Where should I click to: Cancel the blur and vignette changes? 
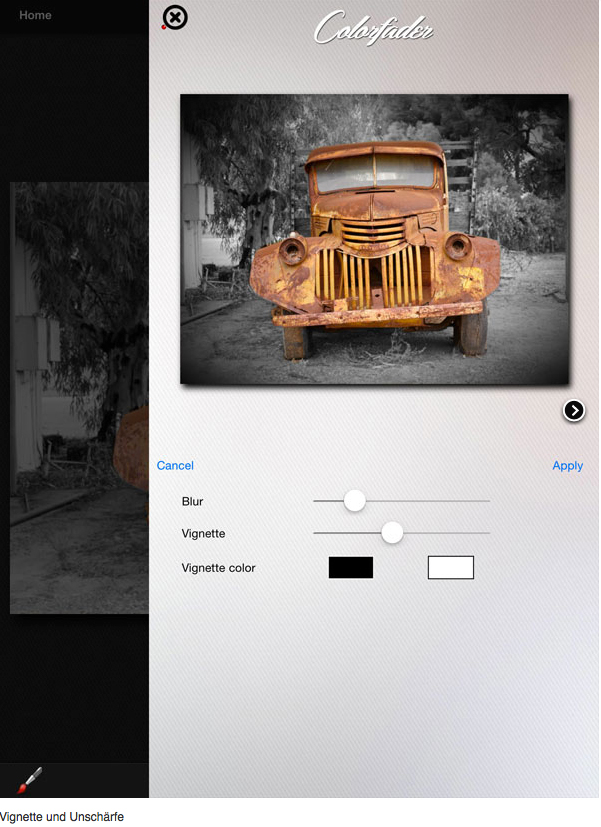tap(175, 465)
